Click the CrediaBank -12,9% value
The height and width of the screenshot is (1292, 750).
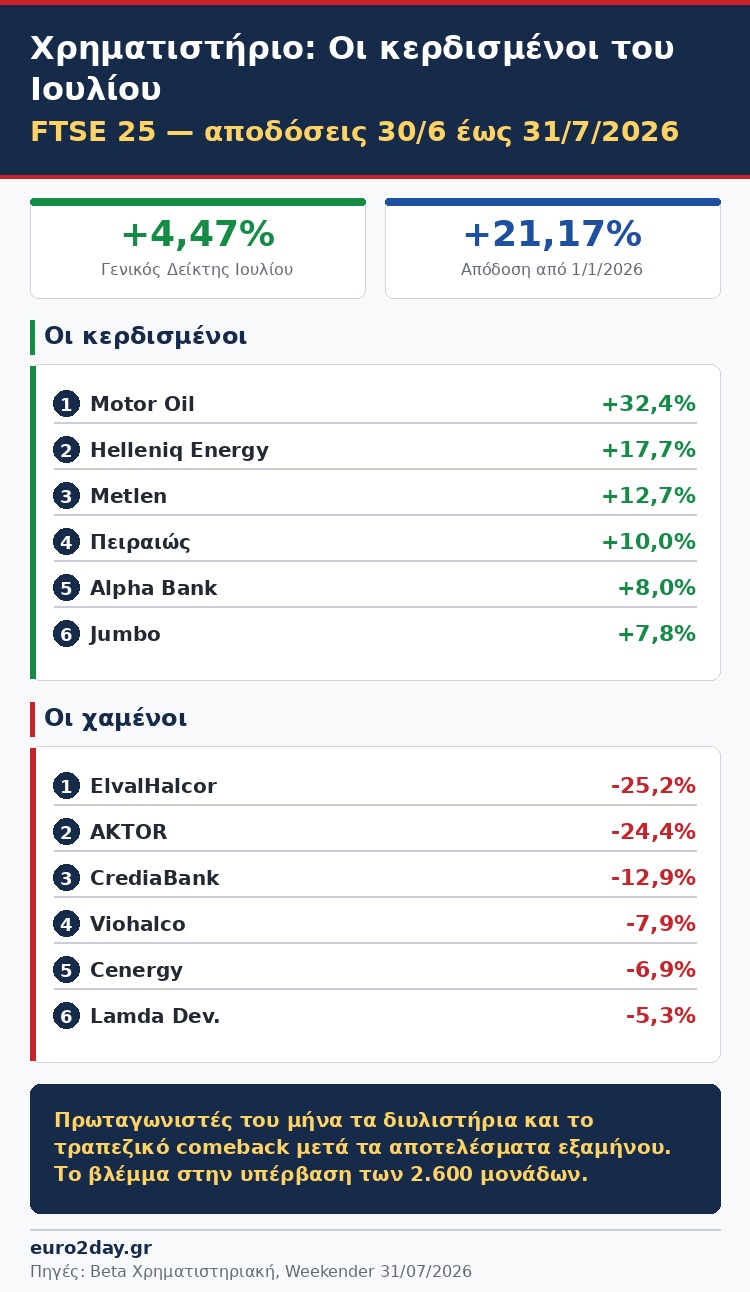pyautogui.click(x=653, y=878)
